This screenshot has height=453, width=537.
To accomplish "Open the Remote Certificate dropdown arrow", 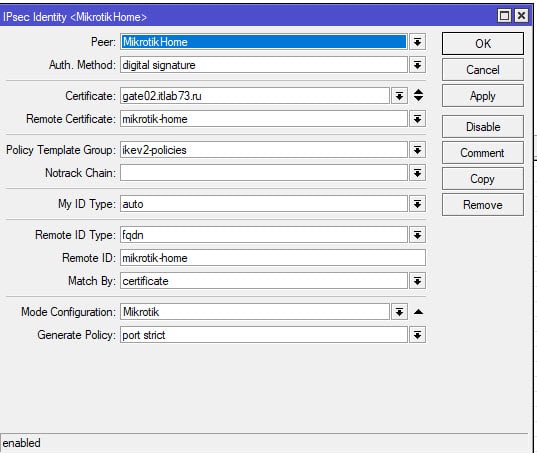I will click(x=417, y=119).
